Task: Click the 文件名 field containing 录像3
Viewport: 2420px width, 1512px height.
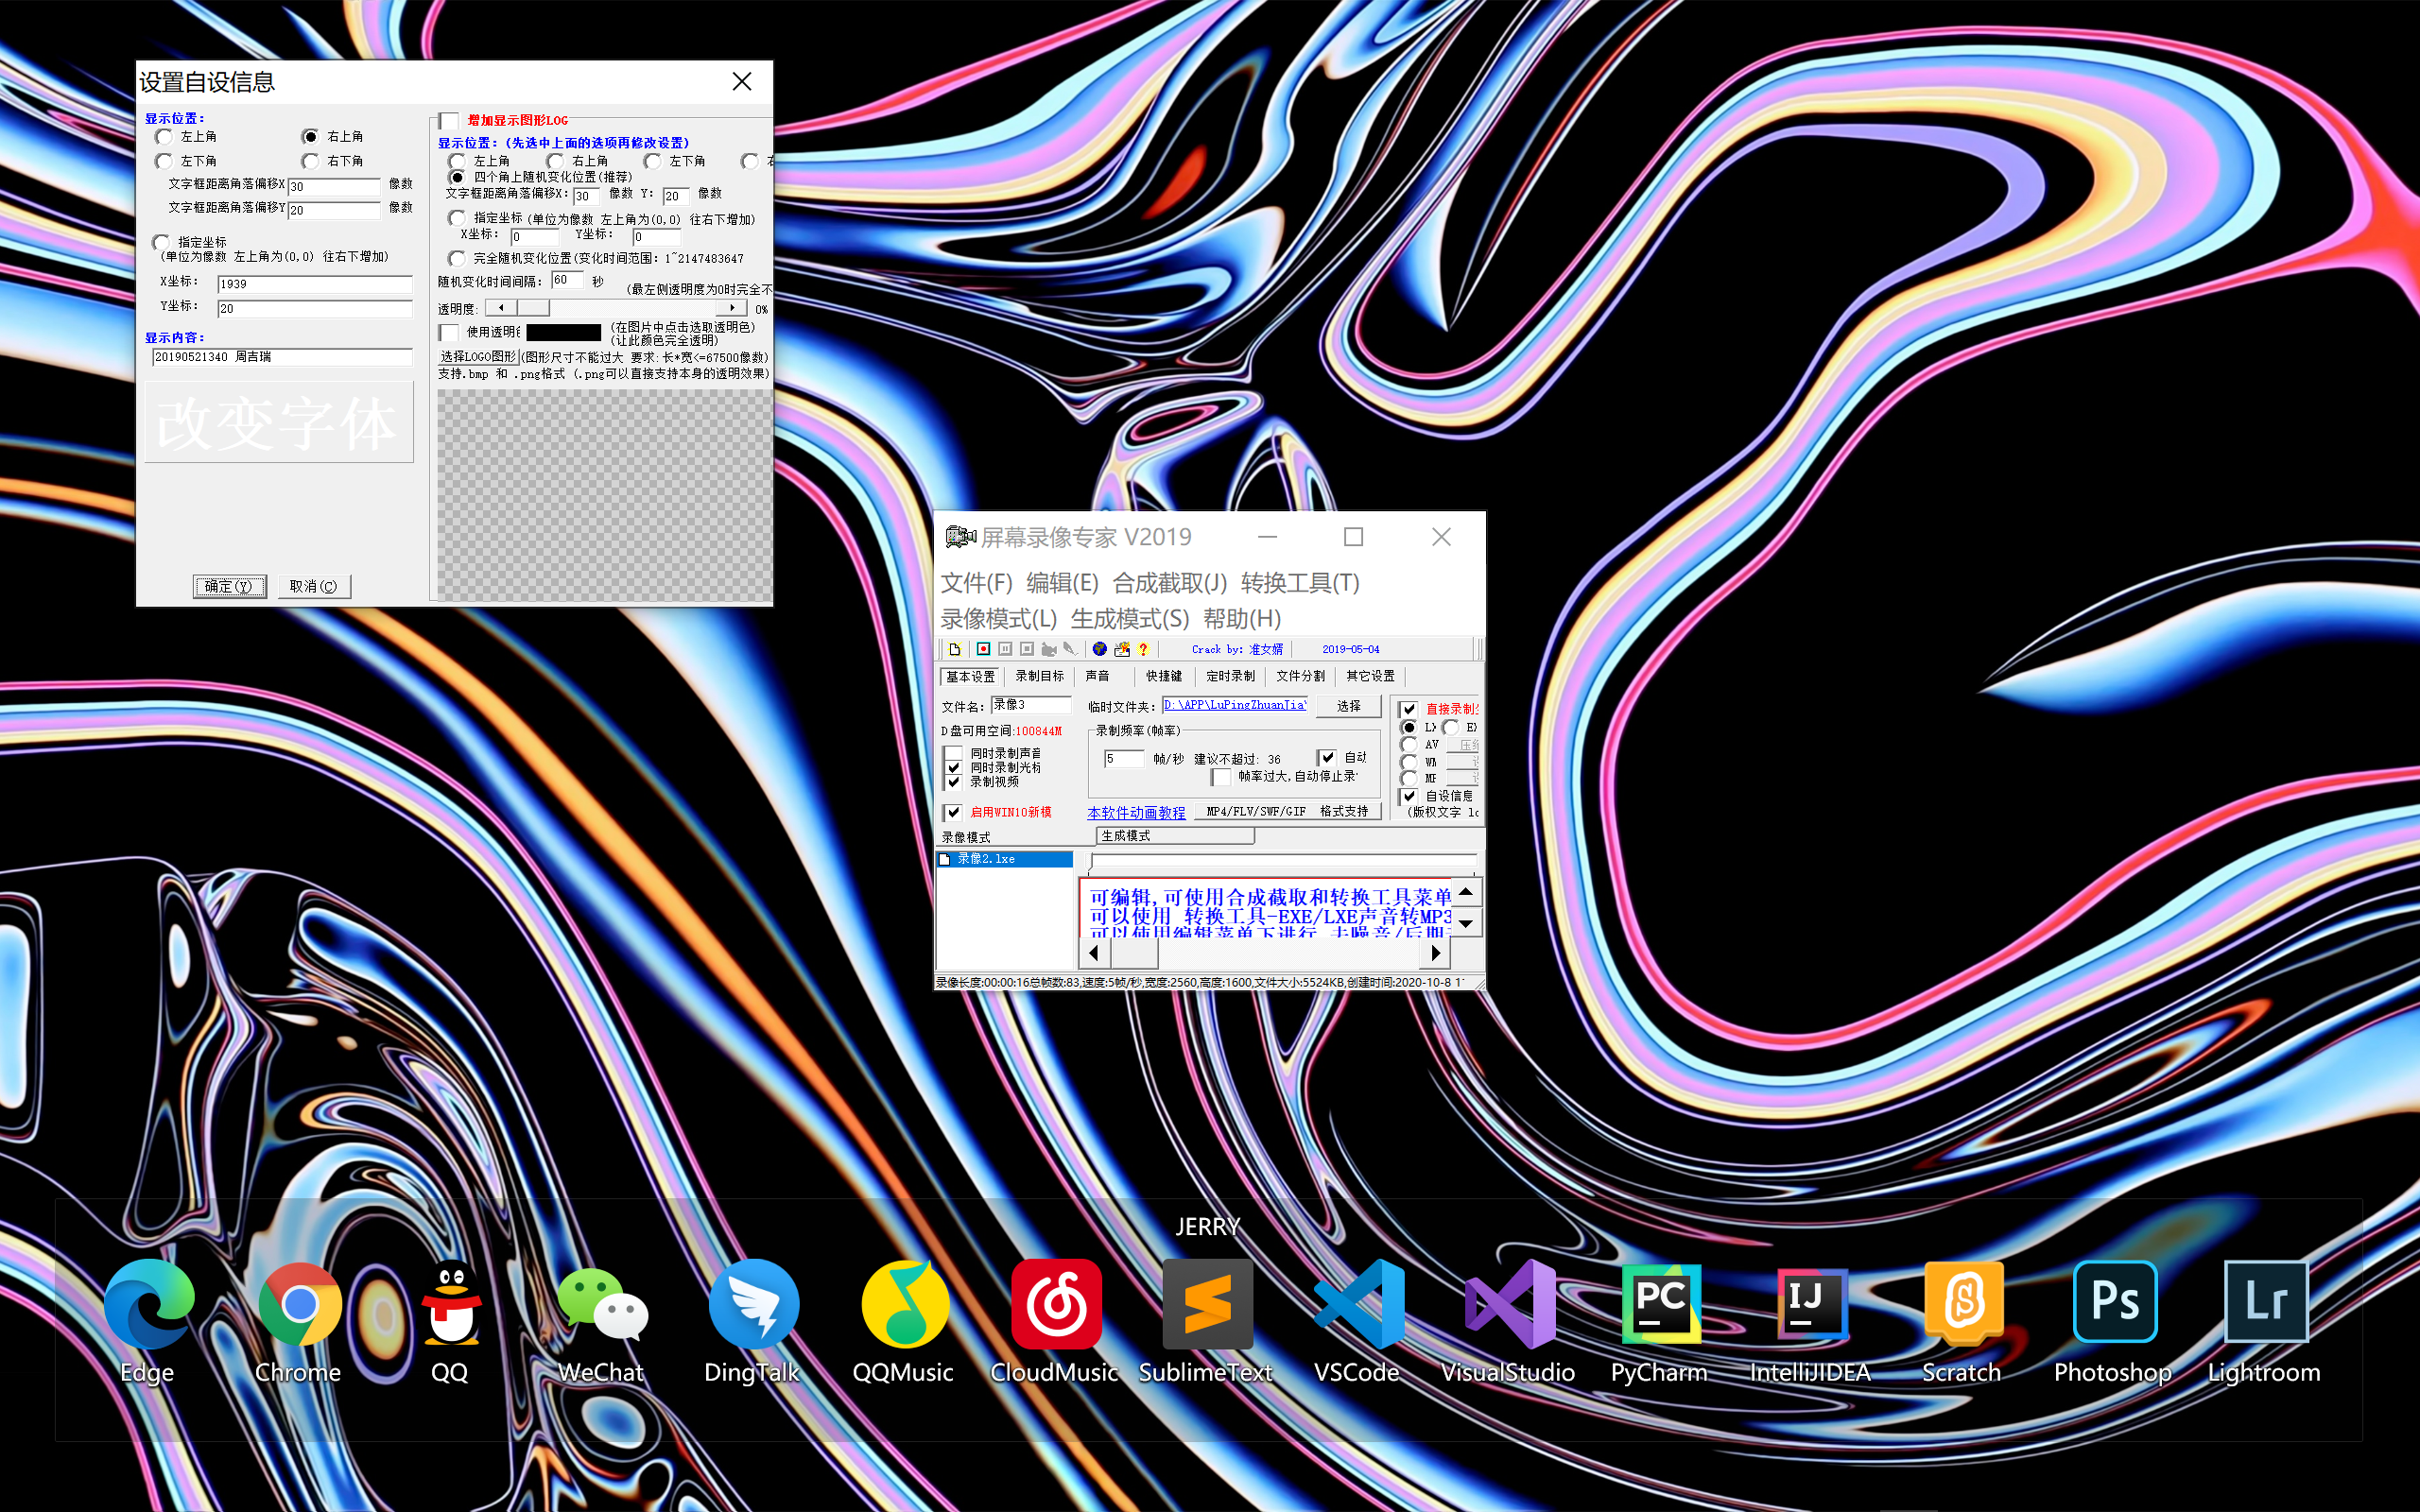Action: [x=1030, y=705]
